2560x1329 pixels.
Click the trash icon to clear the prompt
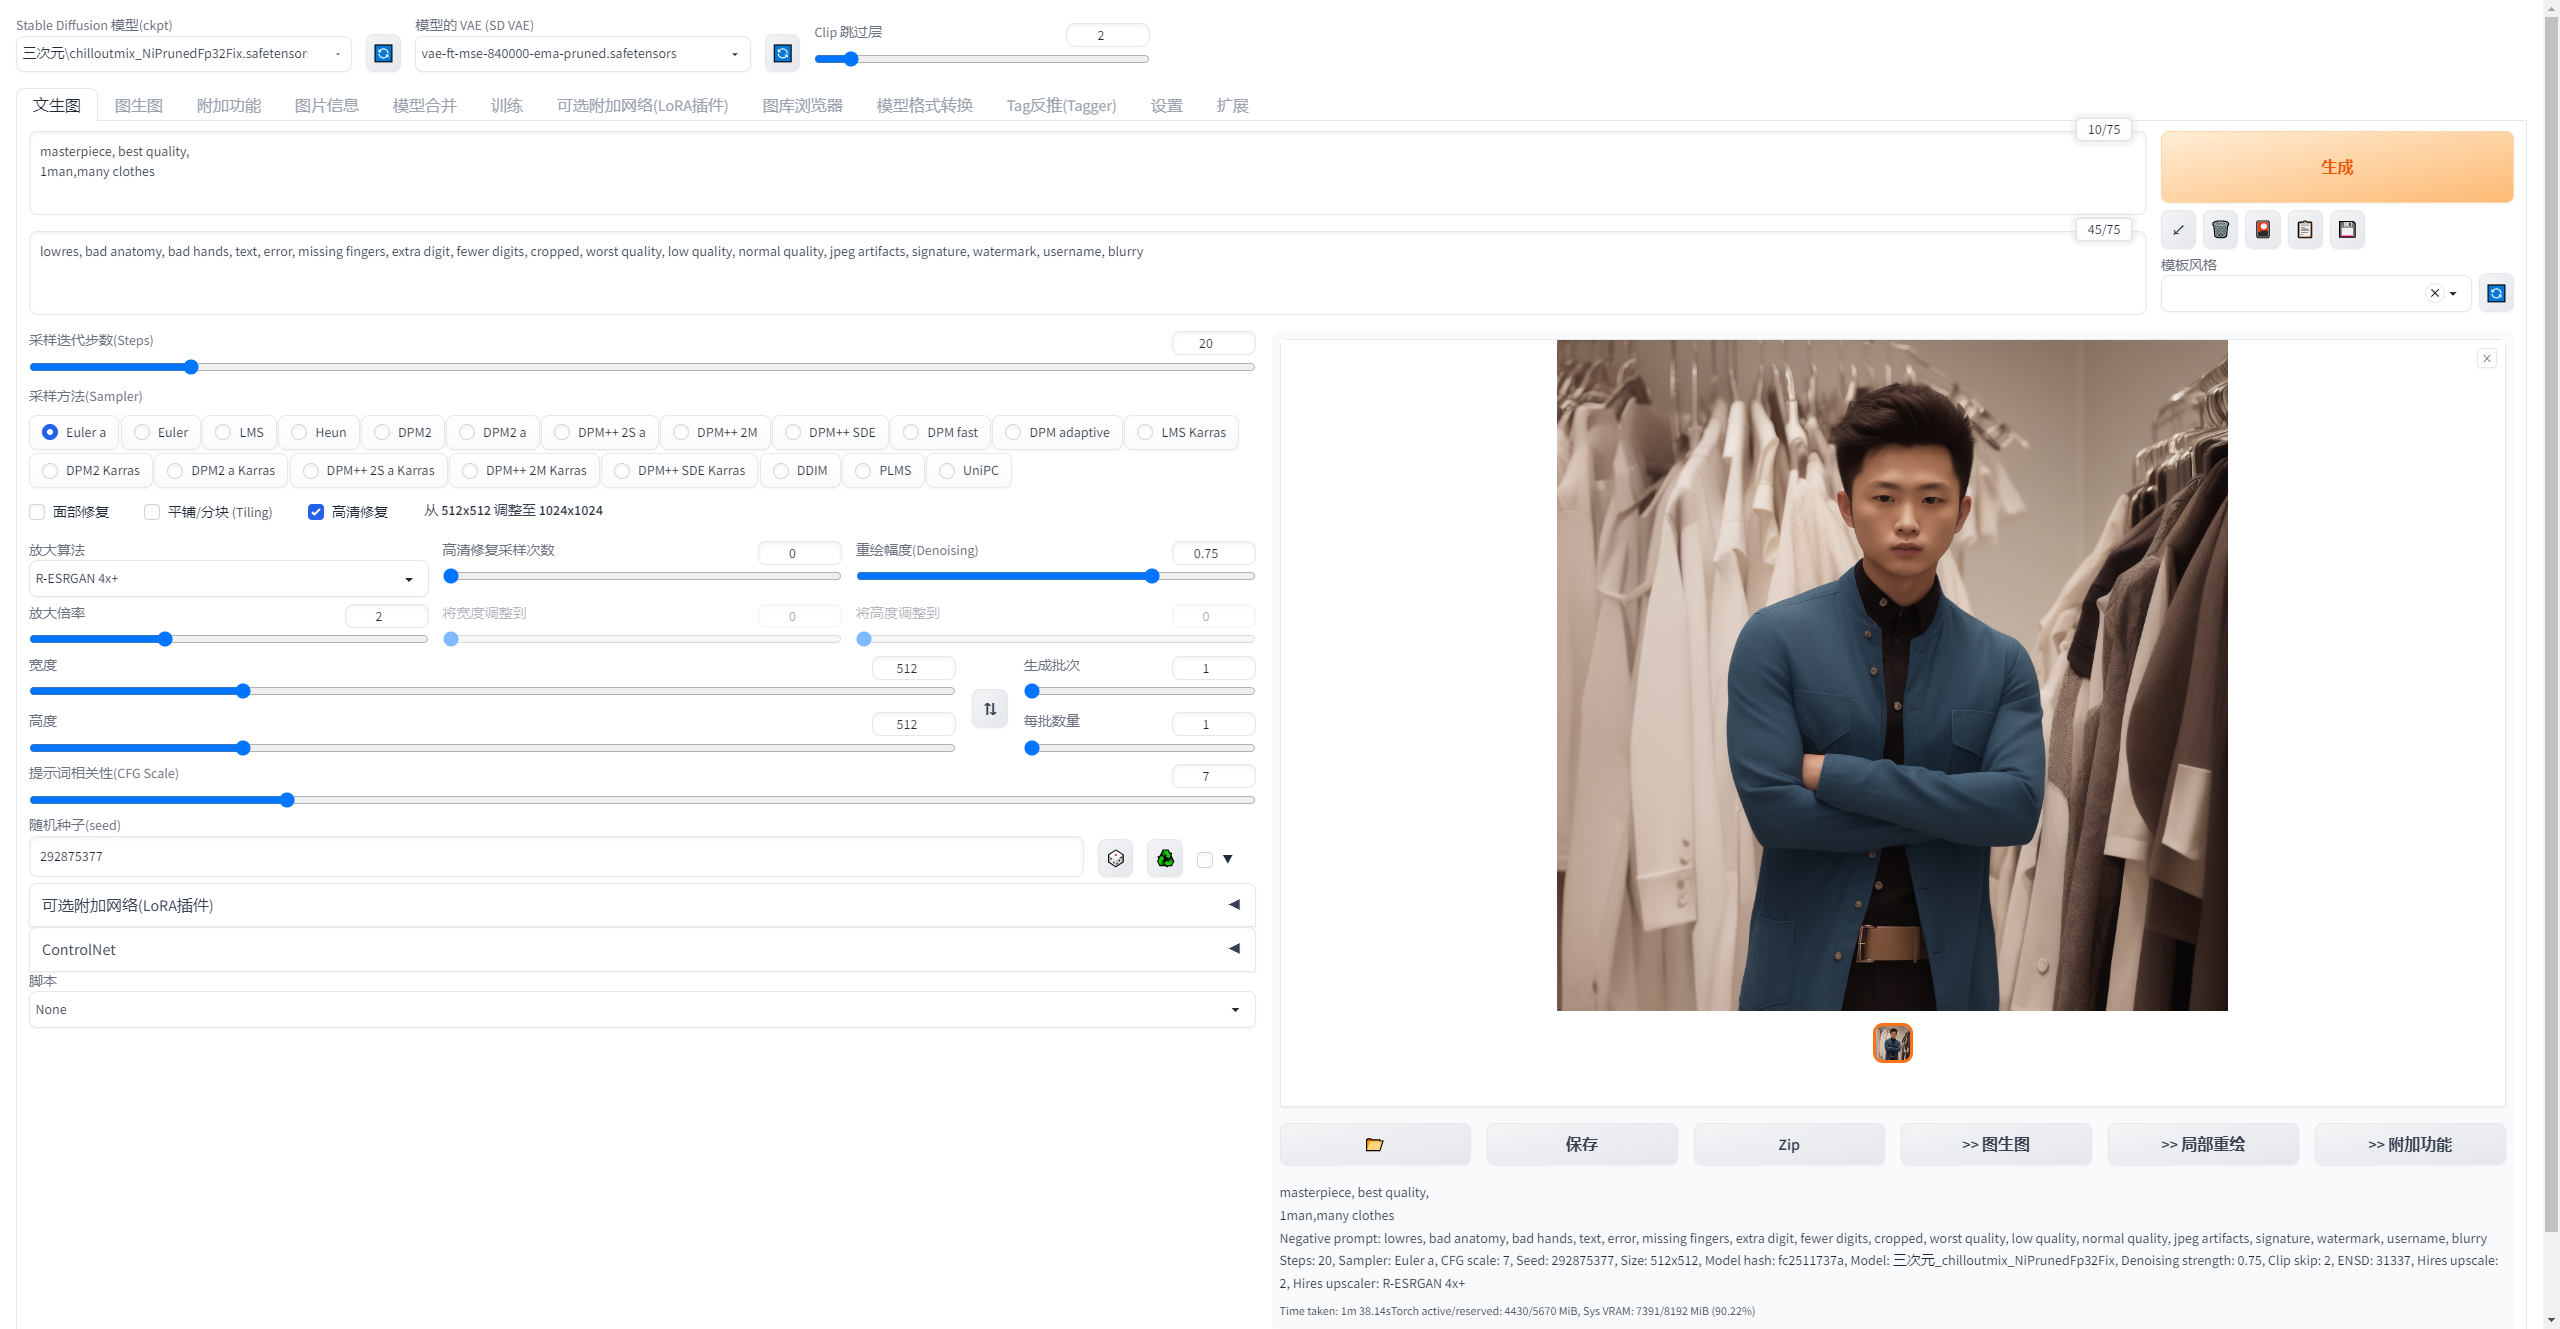pyautogui.click(x=2220, y=230)
